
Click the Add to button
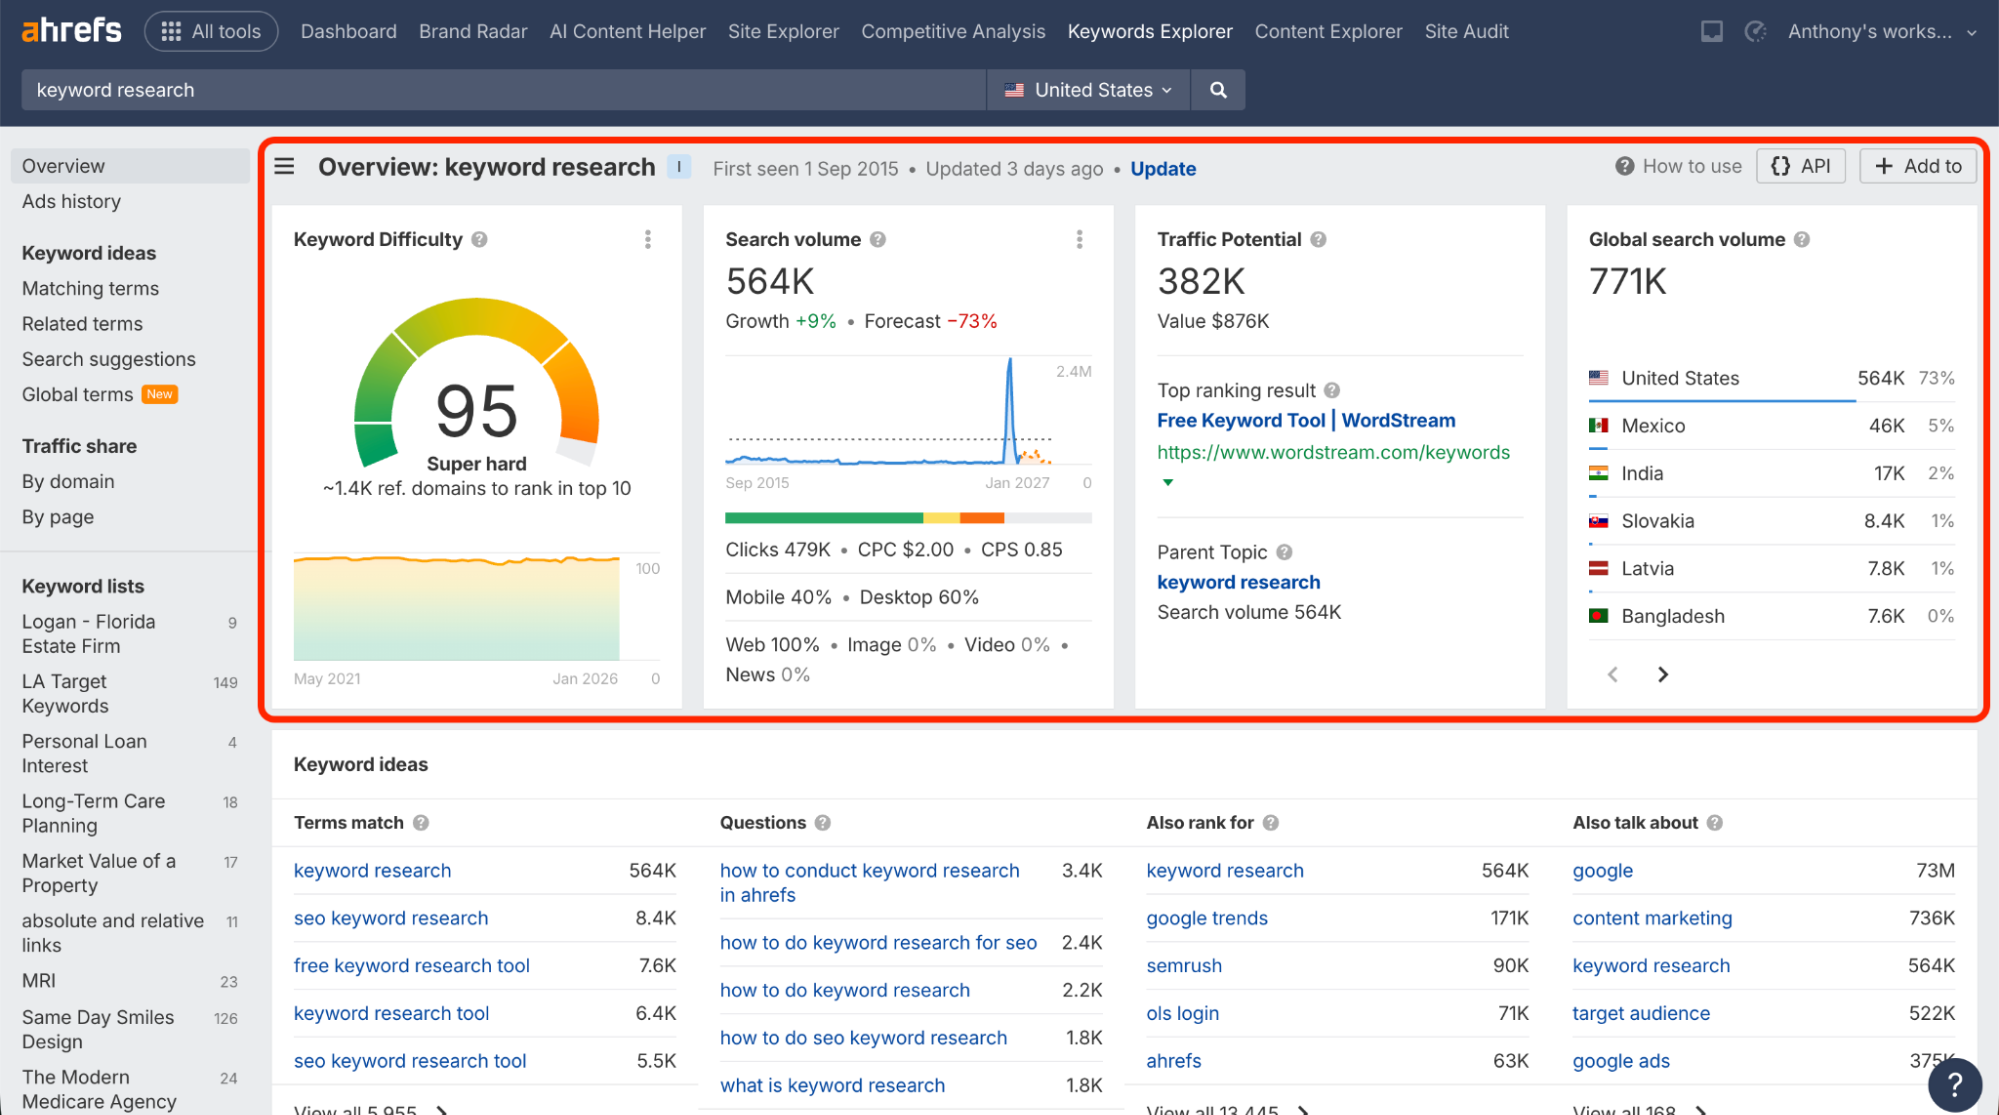pyautogui.click(x=1917, y=165)
